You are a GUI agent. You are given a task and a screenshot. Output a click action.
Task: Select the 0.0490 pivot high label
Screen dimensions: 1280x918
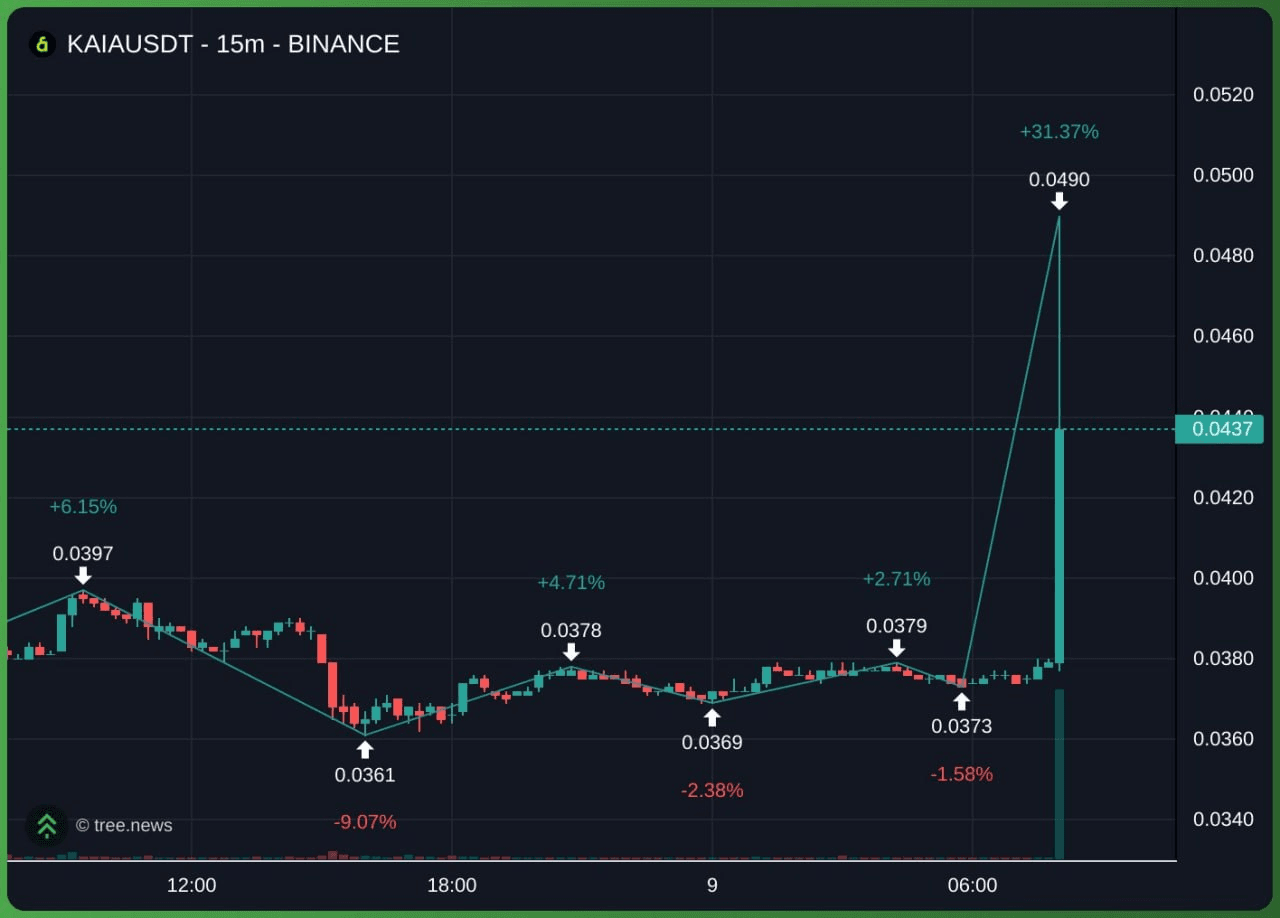pos(1059,180)
